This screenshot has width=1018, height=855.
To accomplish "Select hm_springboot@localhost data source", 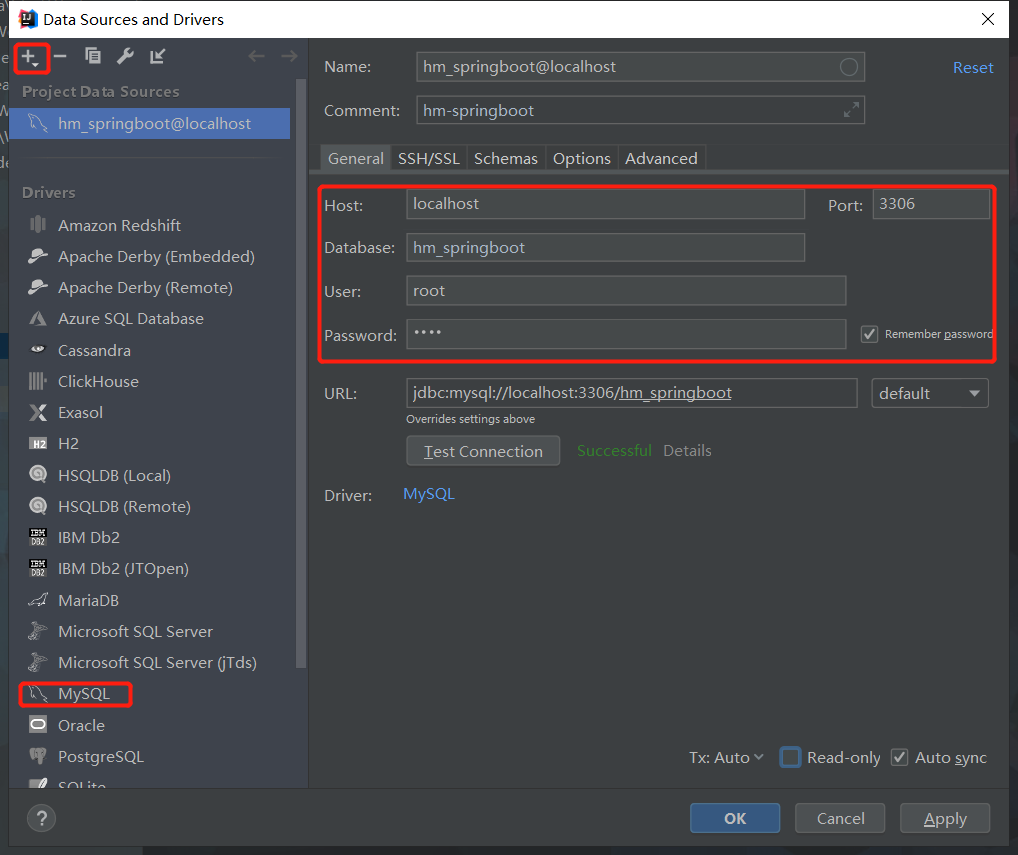I will pos(150,123).
